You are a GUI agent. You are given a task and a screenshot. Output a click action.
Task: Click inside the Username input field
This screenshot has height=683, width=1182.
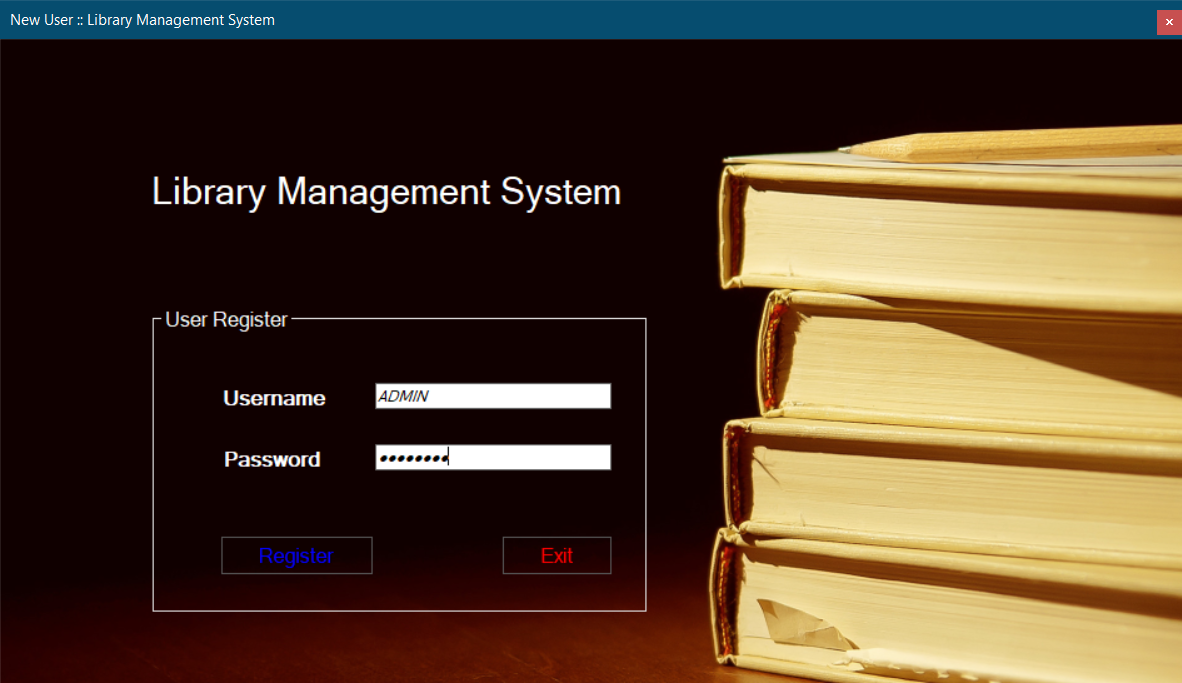pos(492,395)
